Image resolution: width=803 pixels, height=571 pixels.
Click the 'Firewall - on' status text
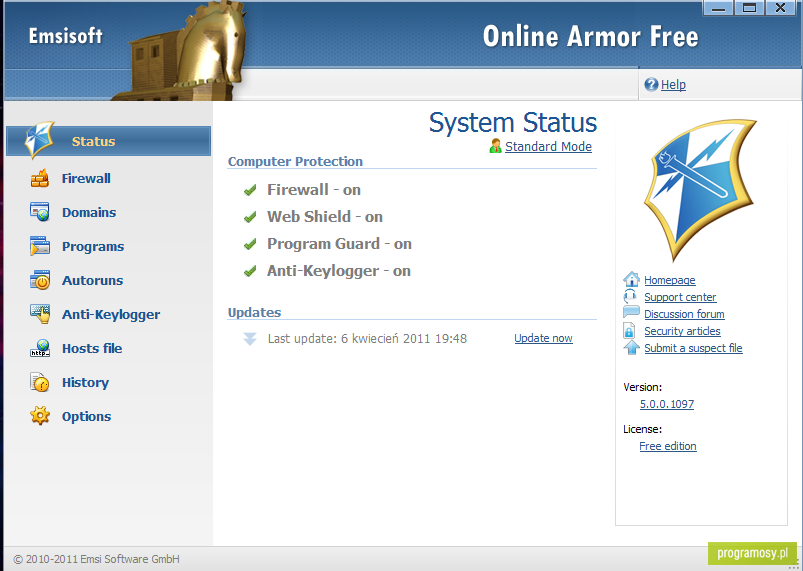(313, 190)
